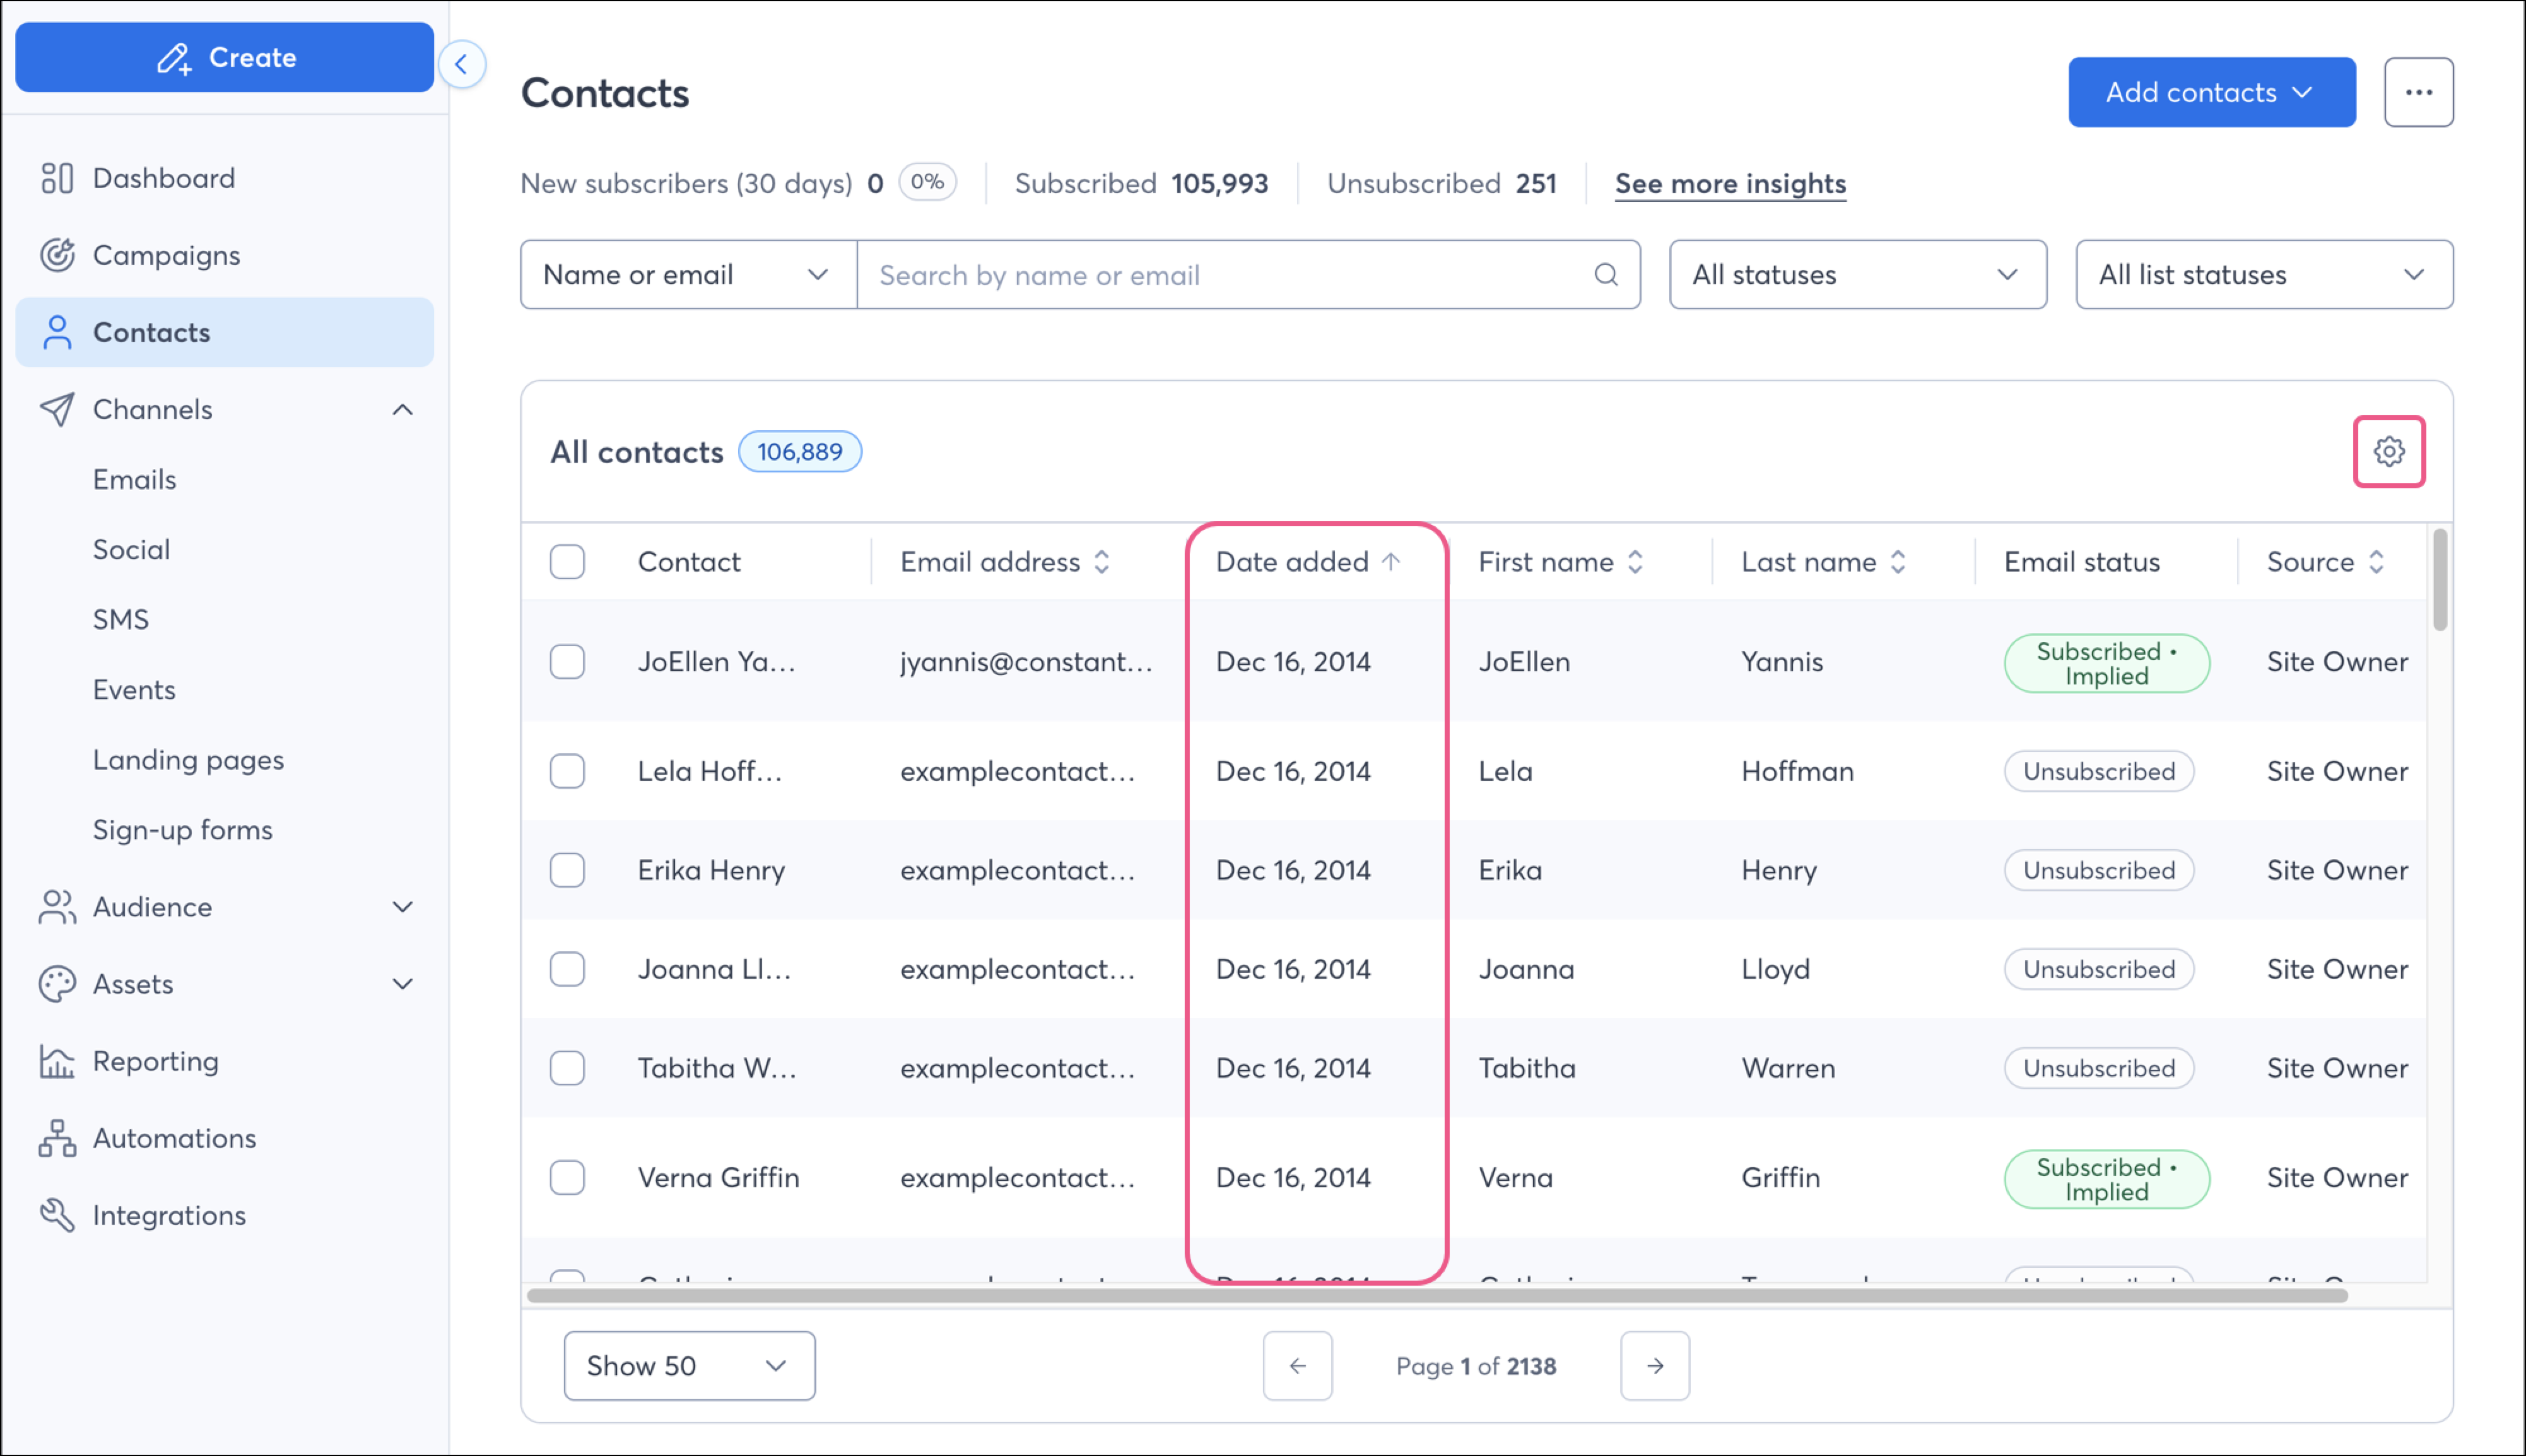2526x1456 pixels.
Task: Check the select-all contacts checkbox
Action: [567, 561]
